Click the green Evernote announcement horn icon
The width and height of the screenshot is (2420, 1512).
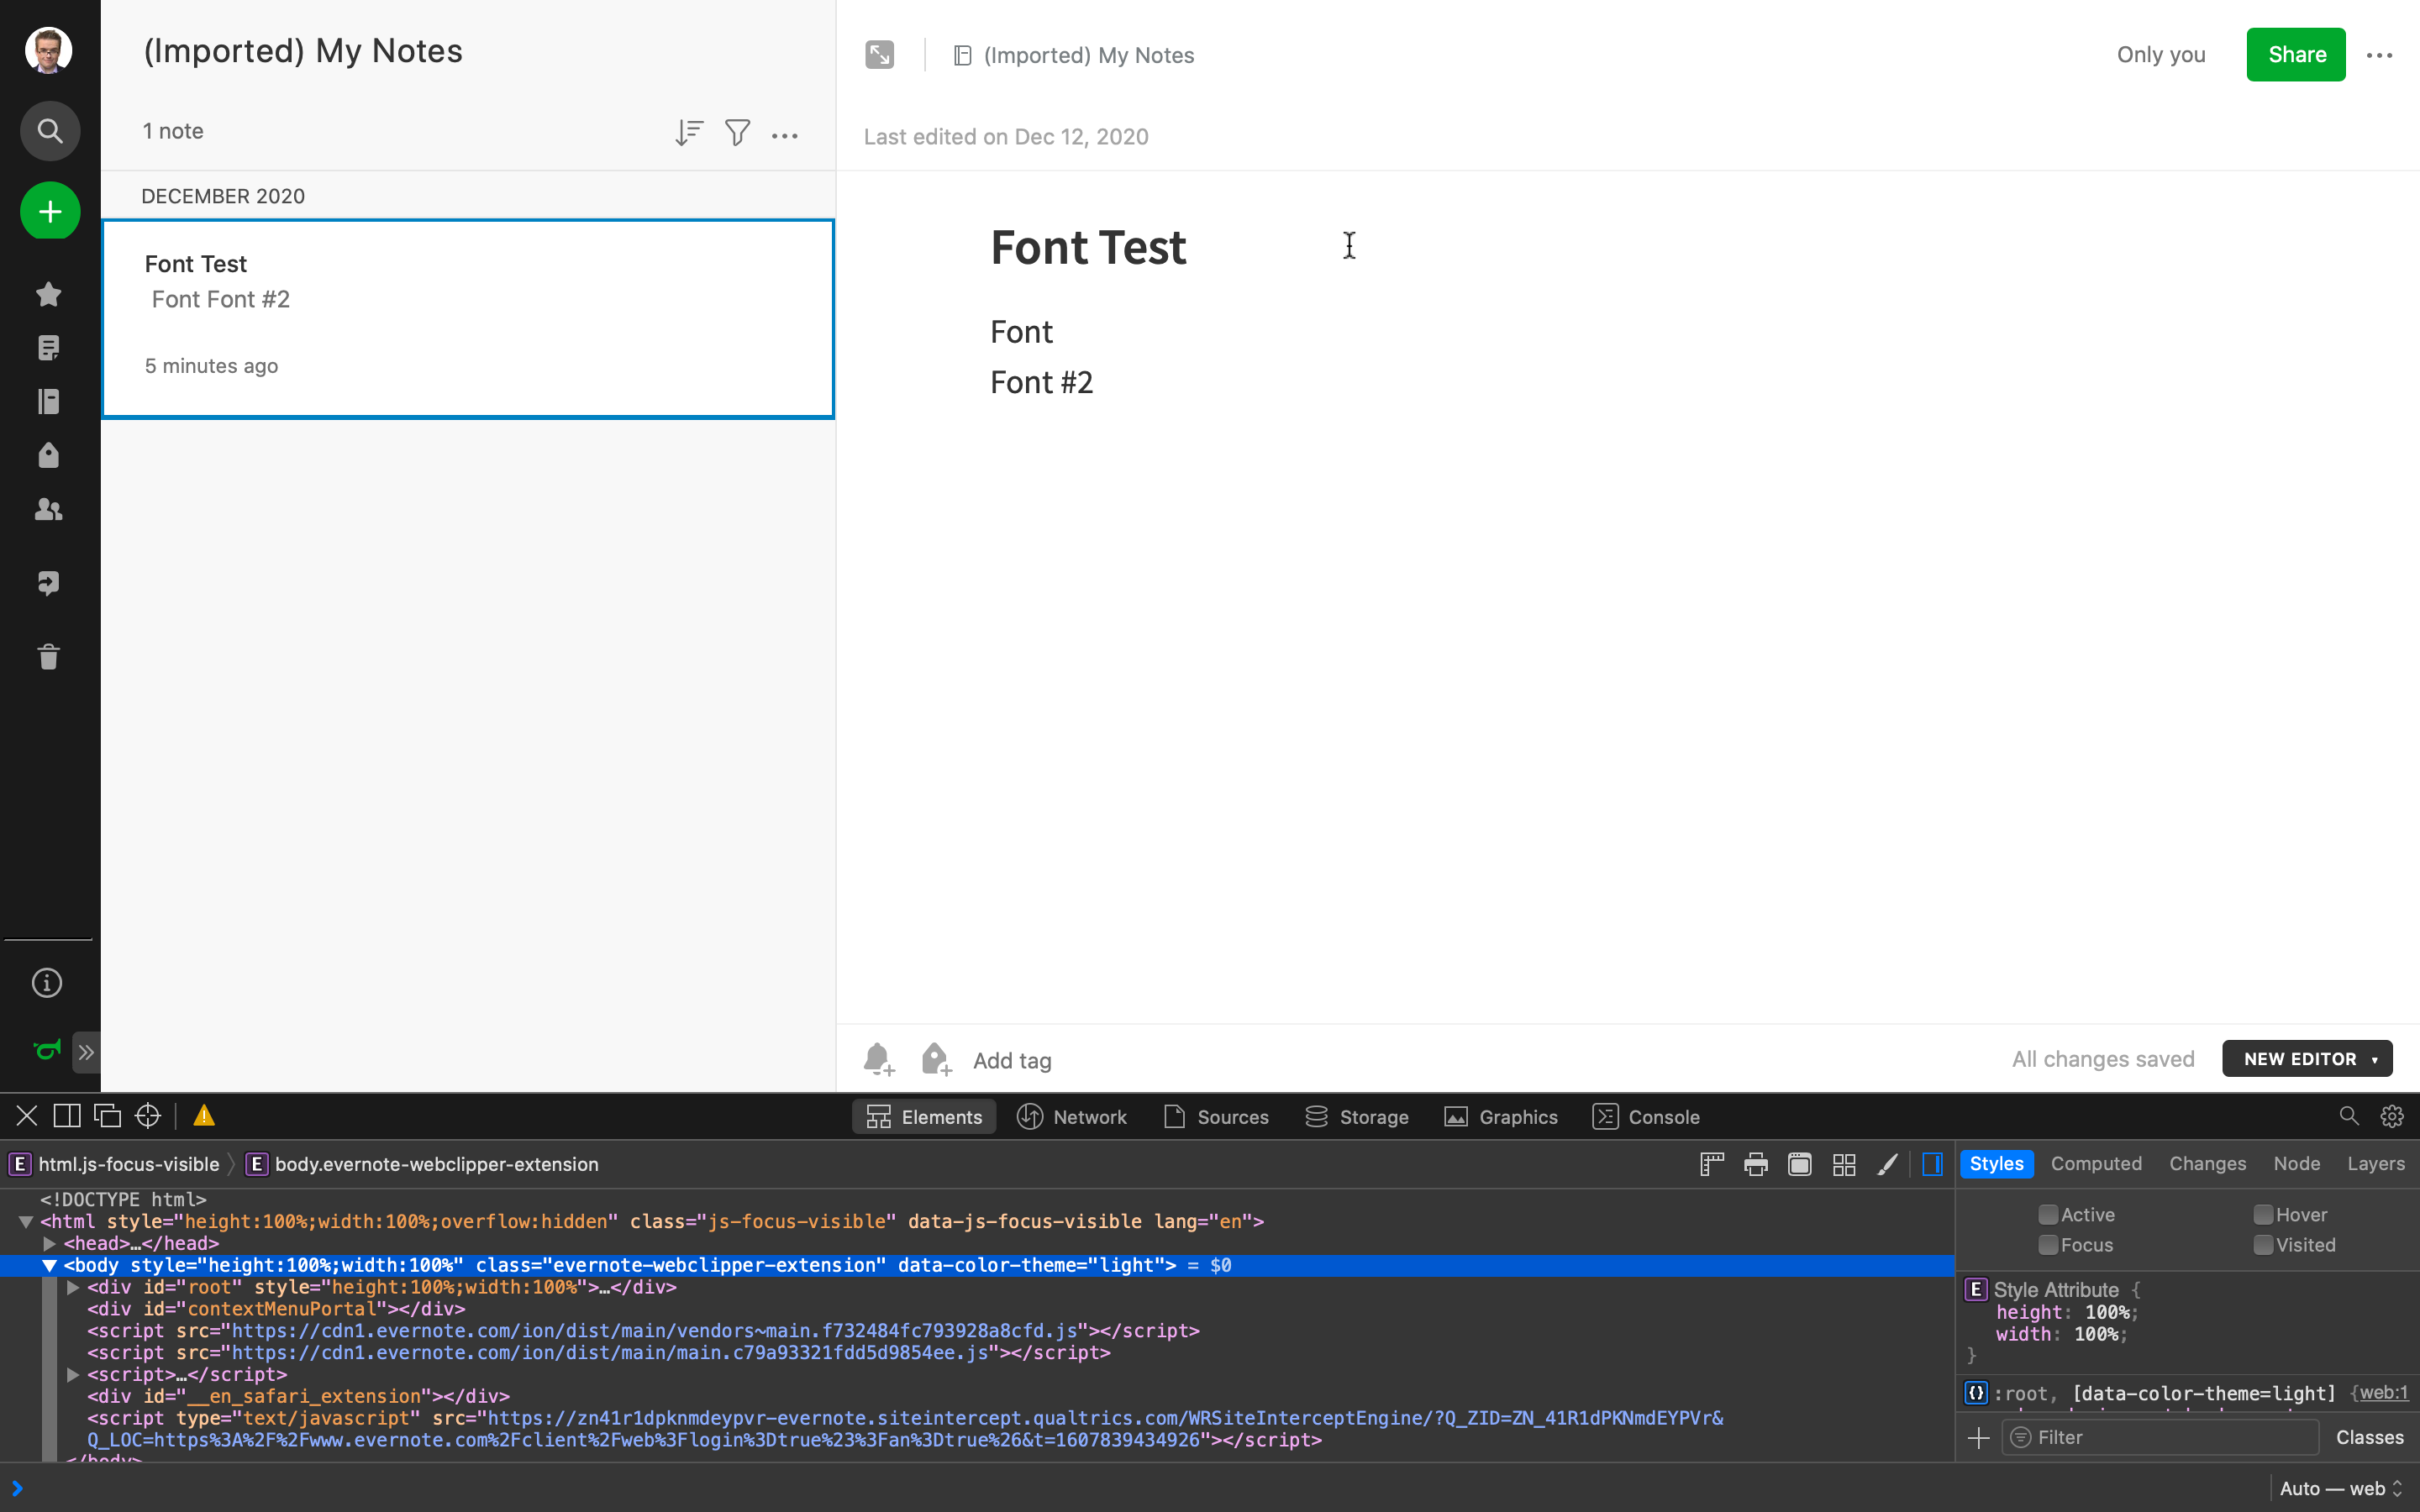(x=47, y=1050)
